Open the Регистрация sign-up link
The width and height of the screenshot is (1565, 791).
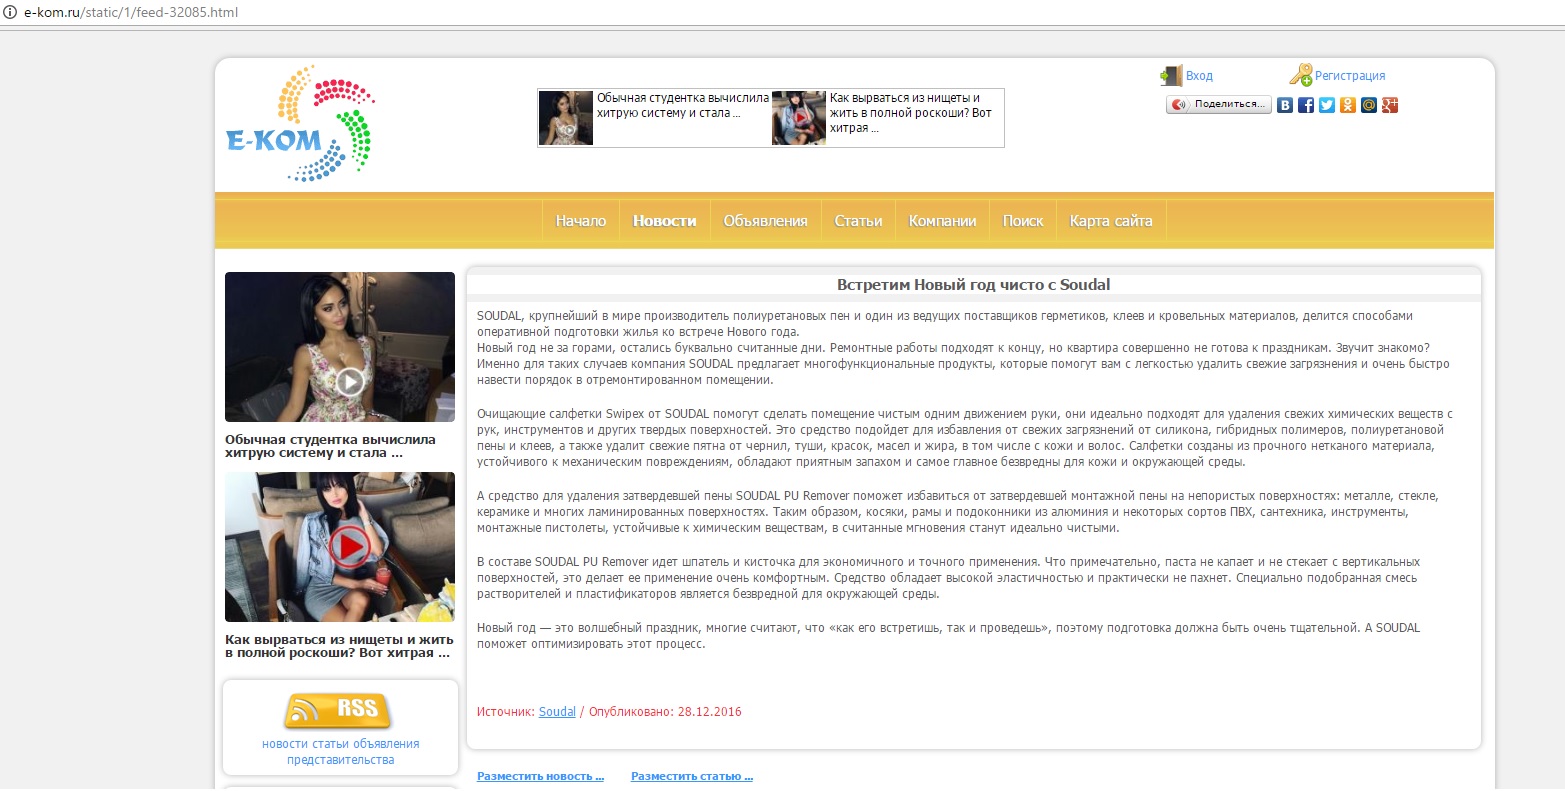1350,76
